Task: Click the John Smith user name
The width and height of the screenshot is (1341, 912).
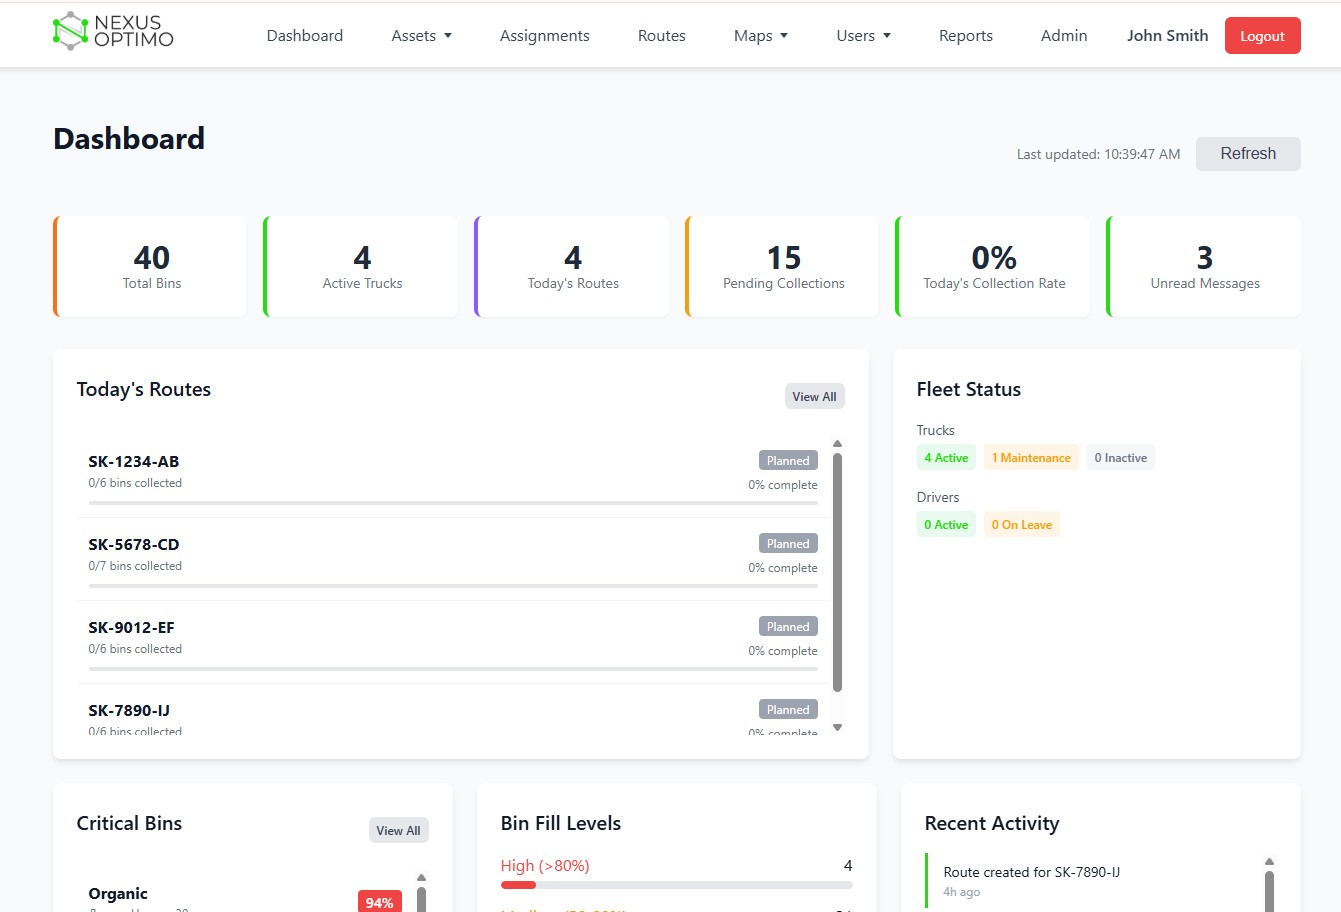Action: (x=1168, y=36)
